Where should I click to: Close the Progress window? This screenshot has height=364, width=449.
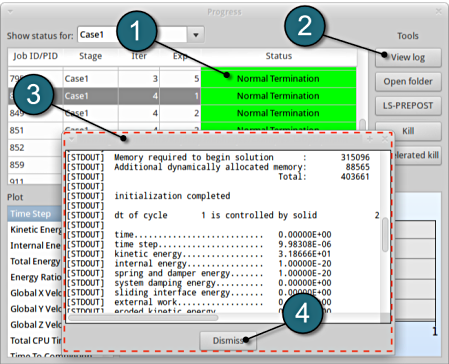[x=439, y=12]
